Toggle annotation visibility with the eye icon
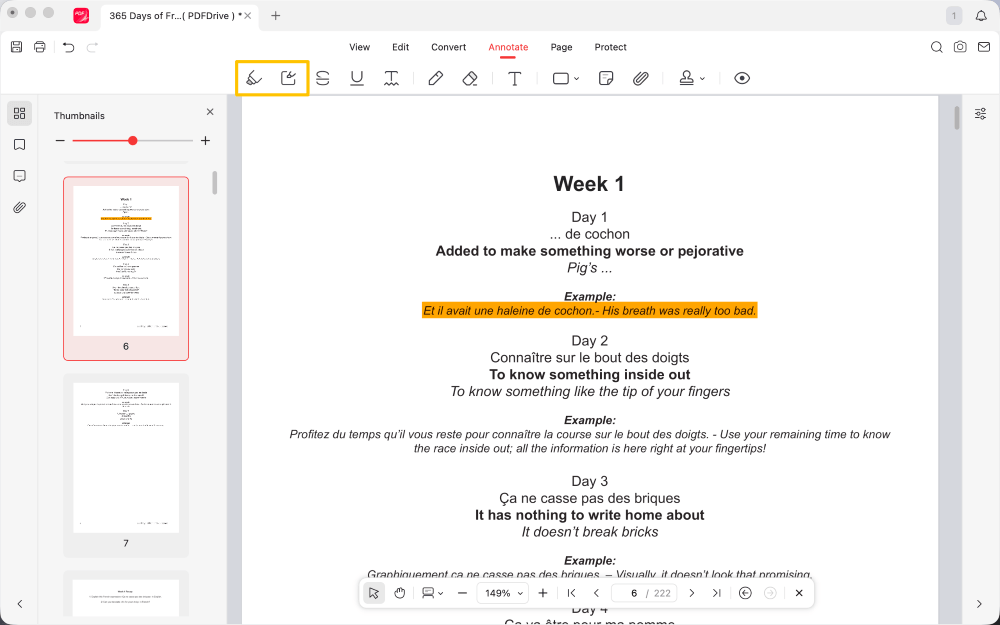This screenshot has width=1000, height=625. coord(742,78)
